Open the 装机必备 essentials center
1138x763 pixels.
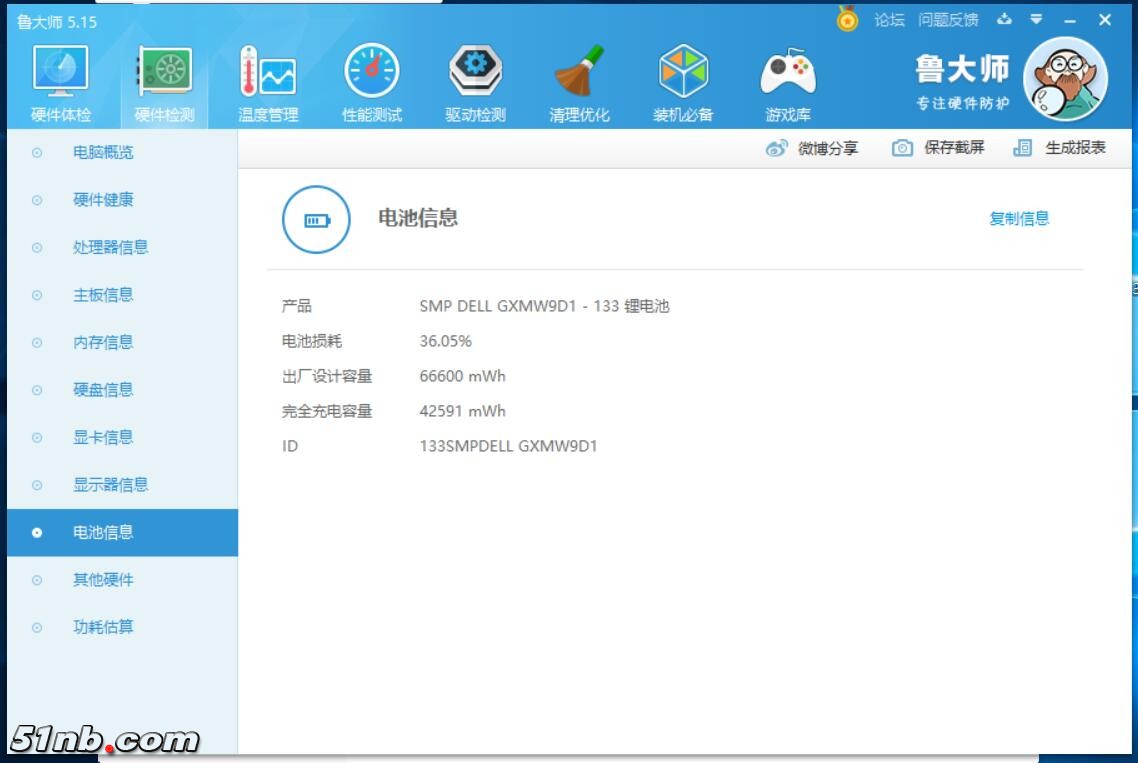pyautogui.click(x=681, y=75)
